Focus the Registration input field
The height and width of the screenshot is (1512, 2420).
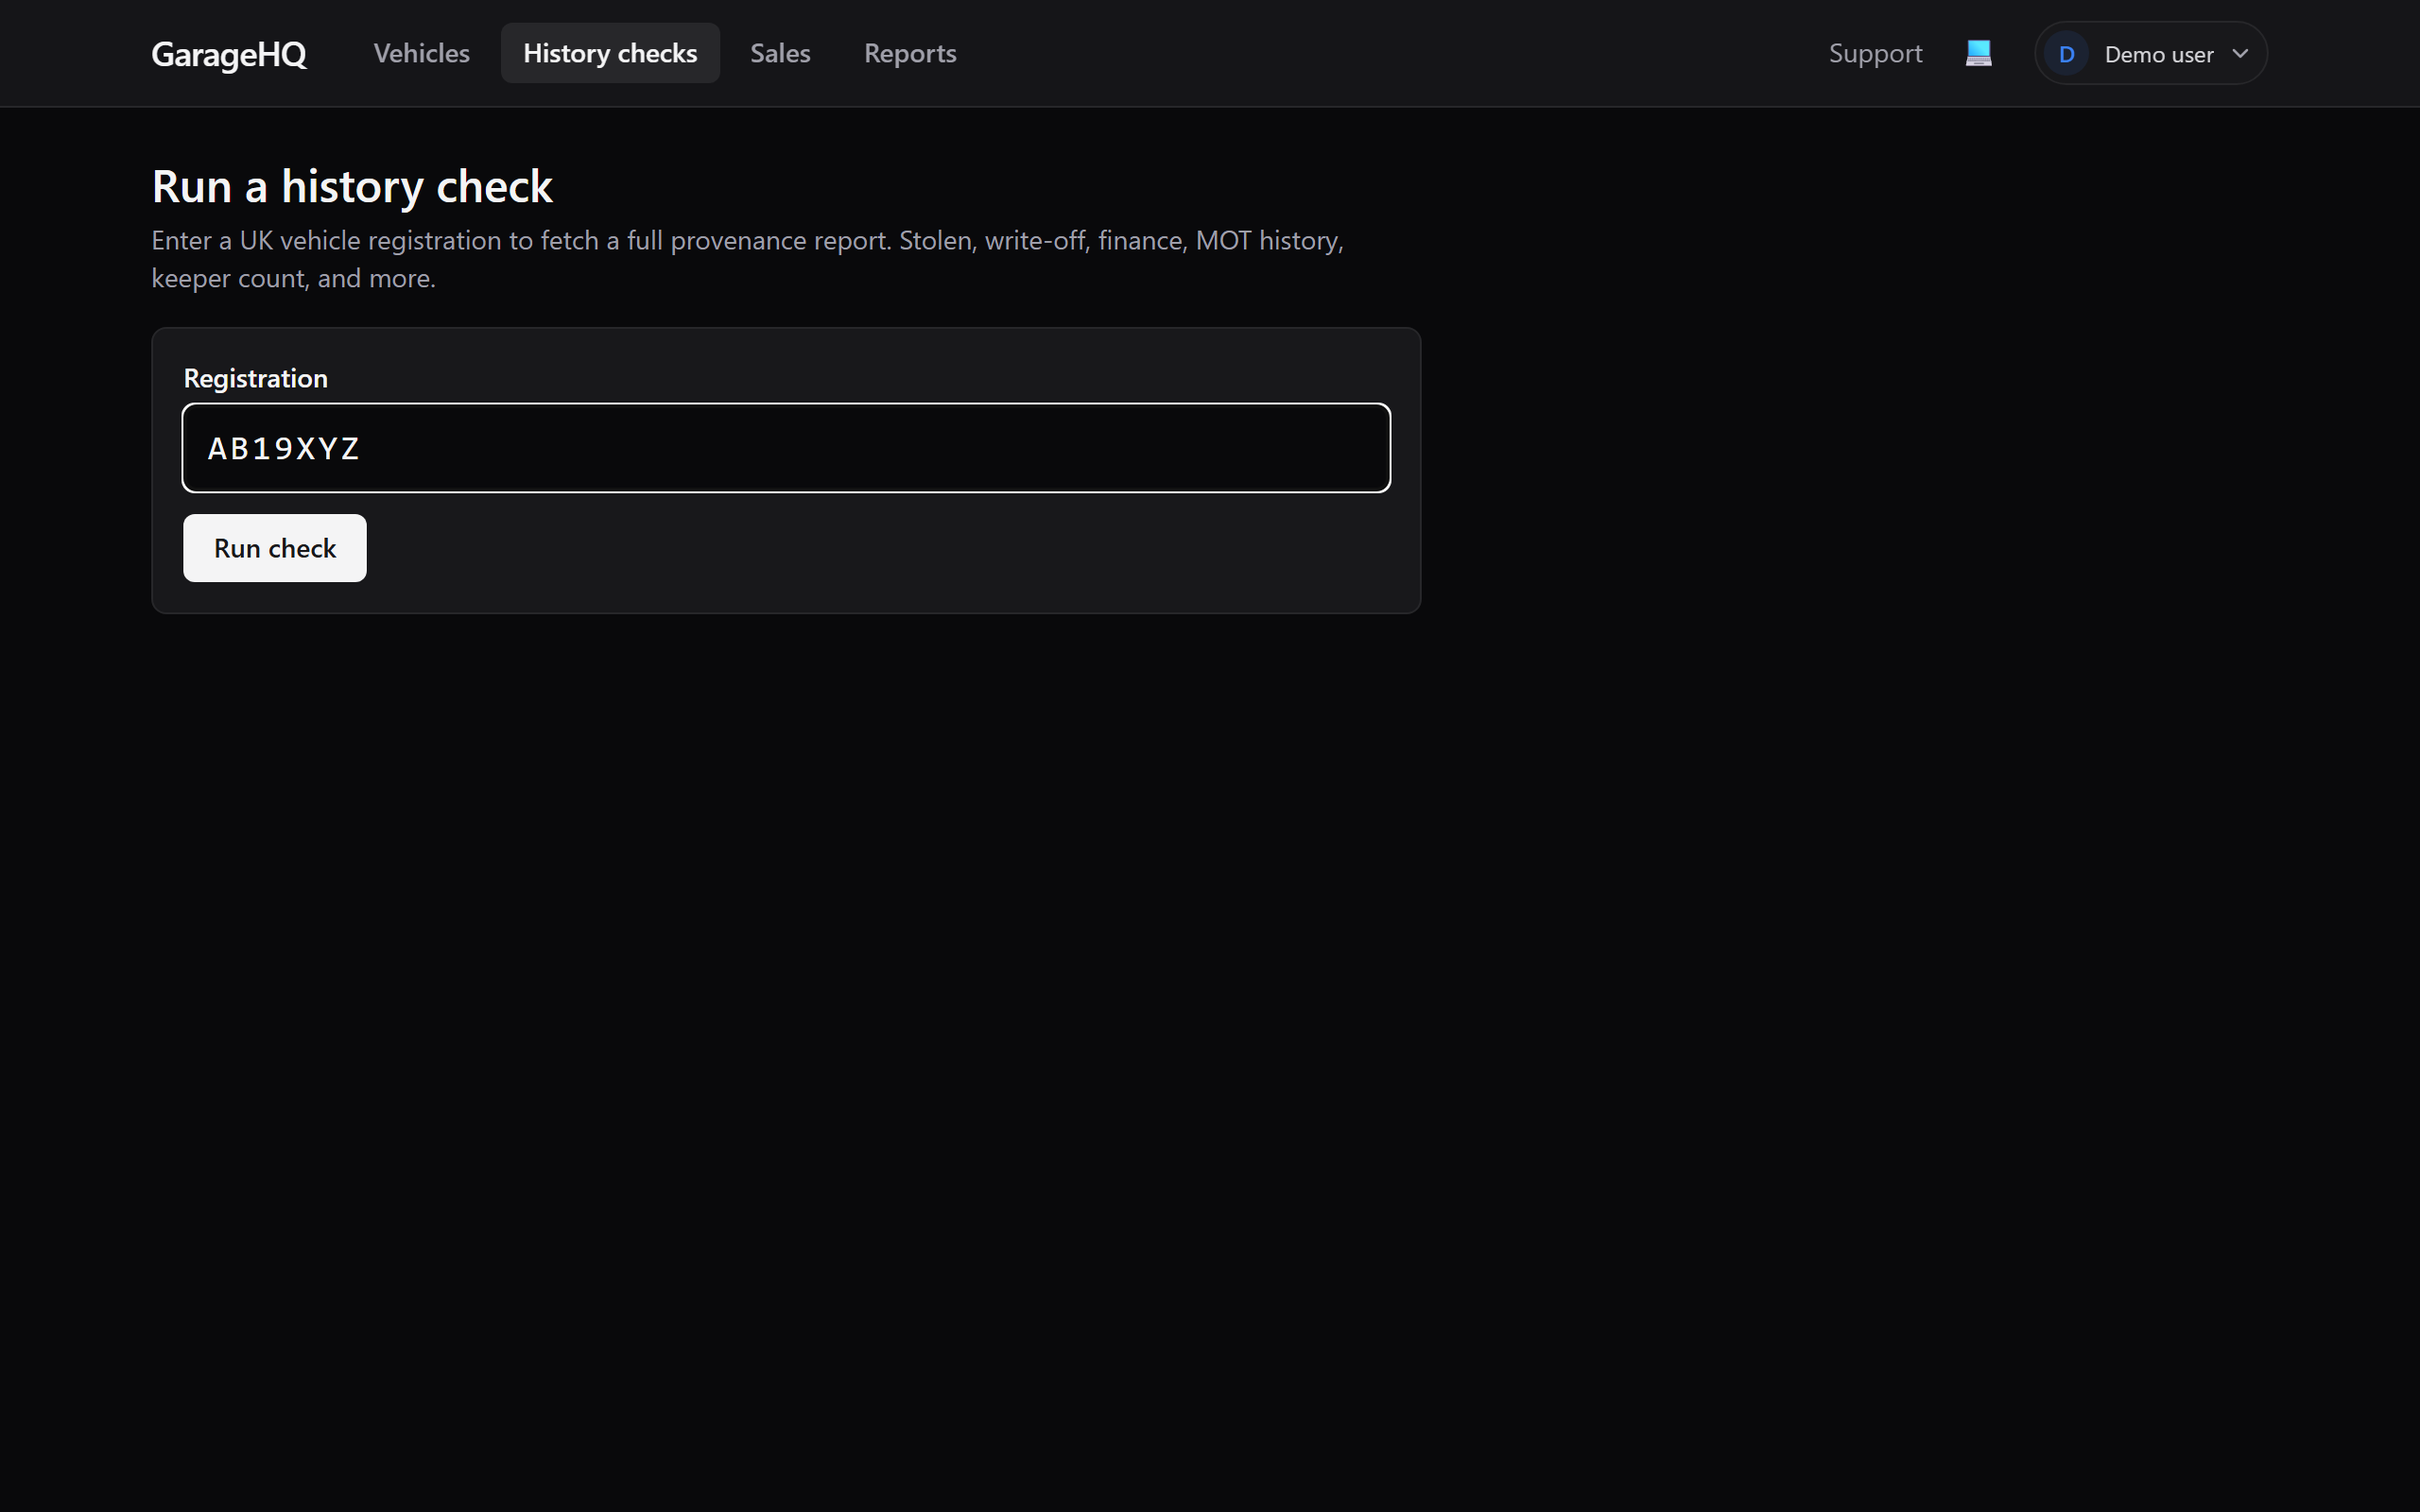(x=786, y=448)
